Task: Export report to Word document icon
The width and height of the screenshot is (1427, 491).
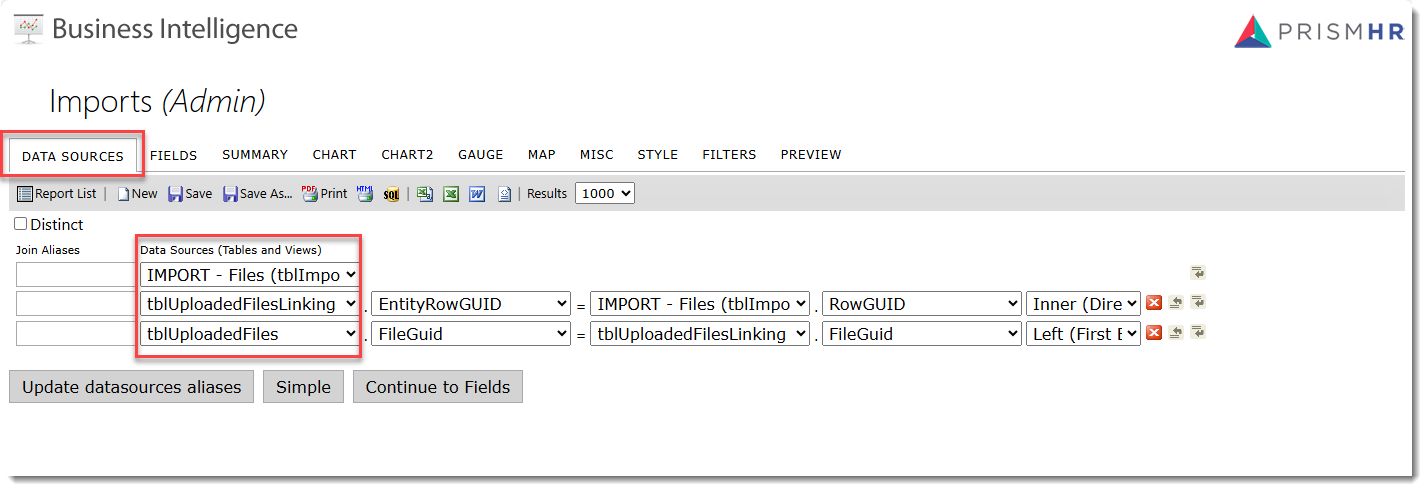Action: pyautogui.click(x=477, y=194)
